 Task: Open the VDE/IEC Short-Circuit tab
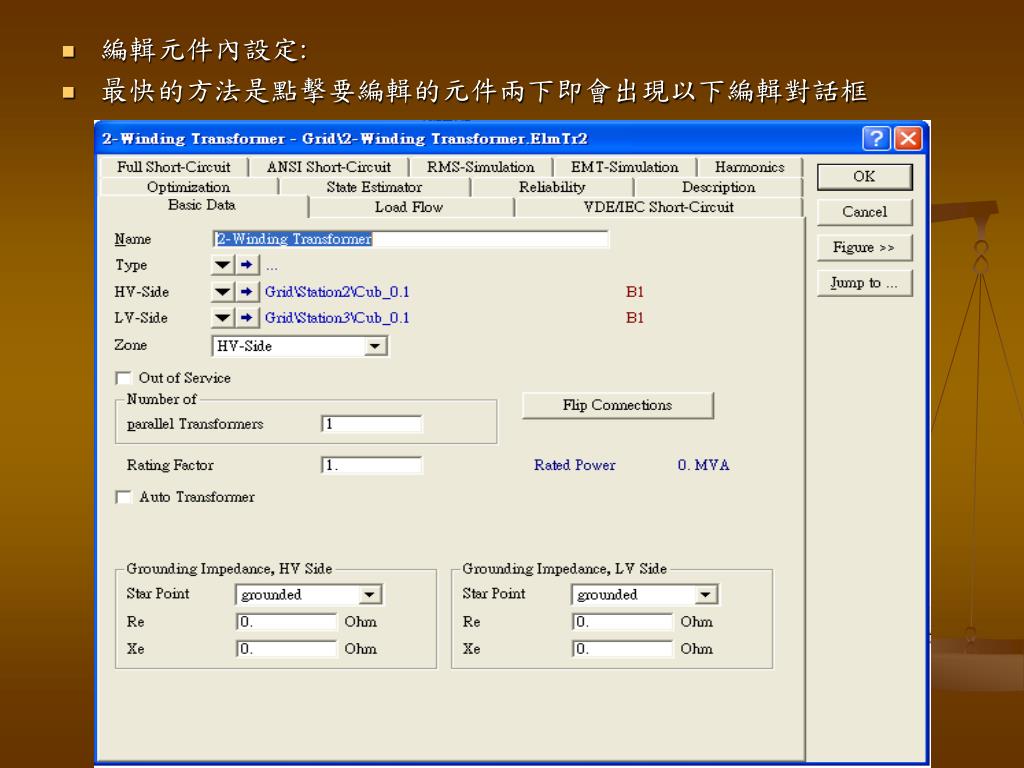pyautogui.click(x=659, y=207)
